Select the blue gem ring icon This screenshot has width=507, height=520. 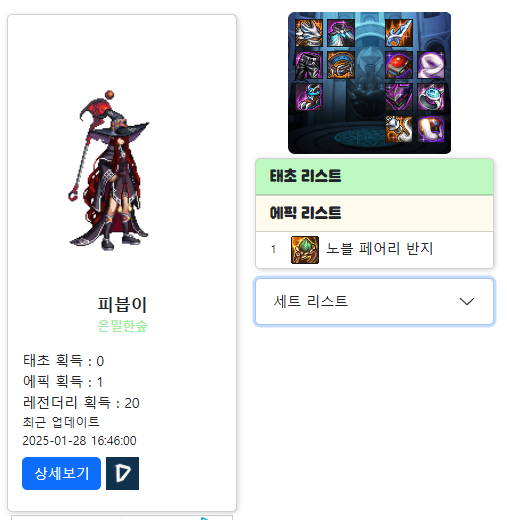pos(431,97)
